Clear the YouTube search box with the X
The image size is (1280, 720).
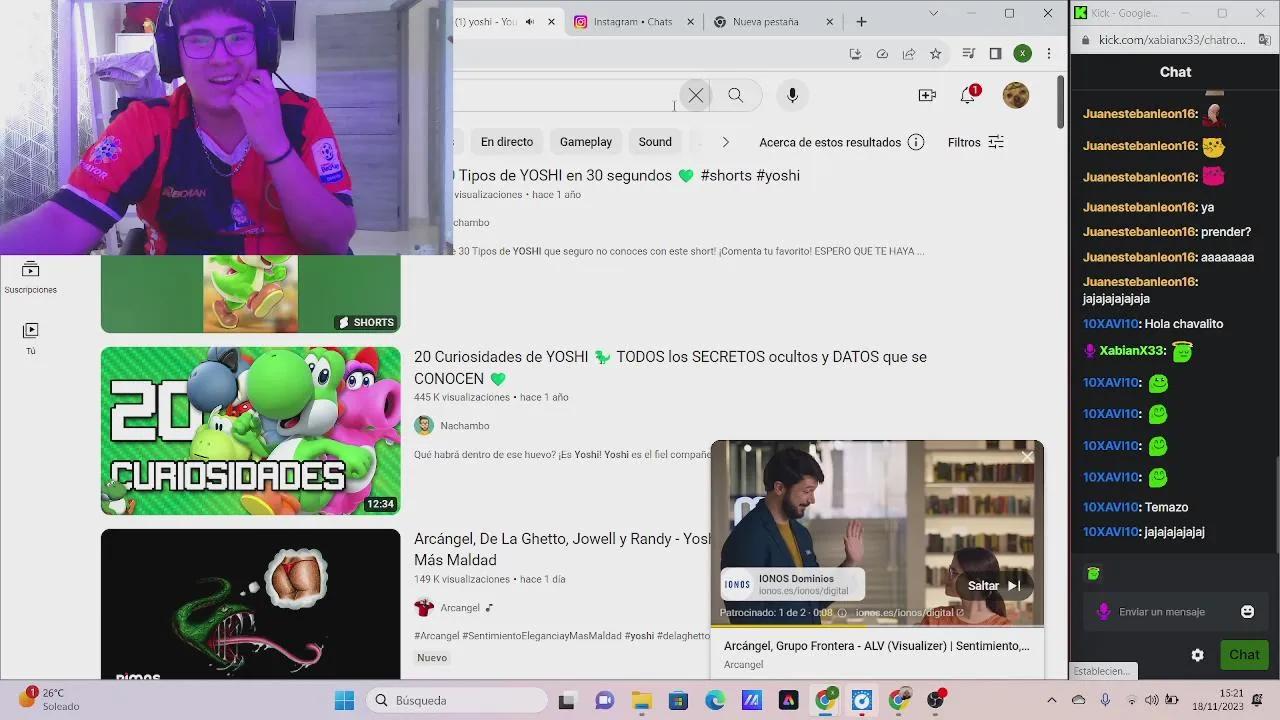point(696,95)
